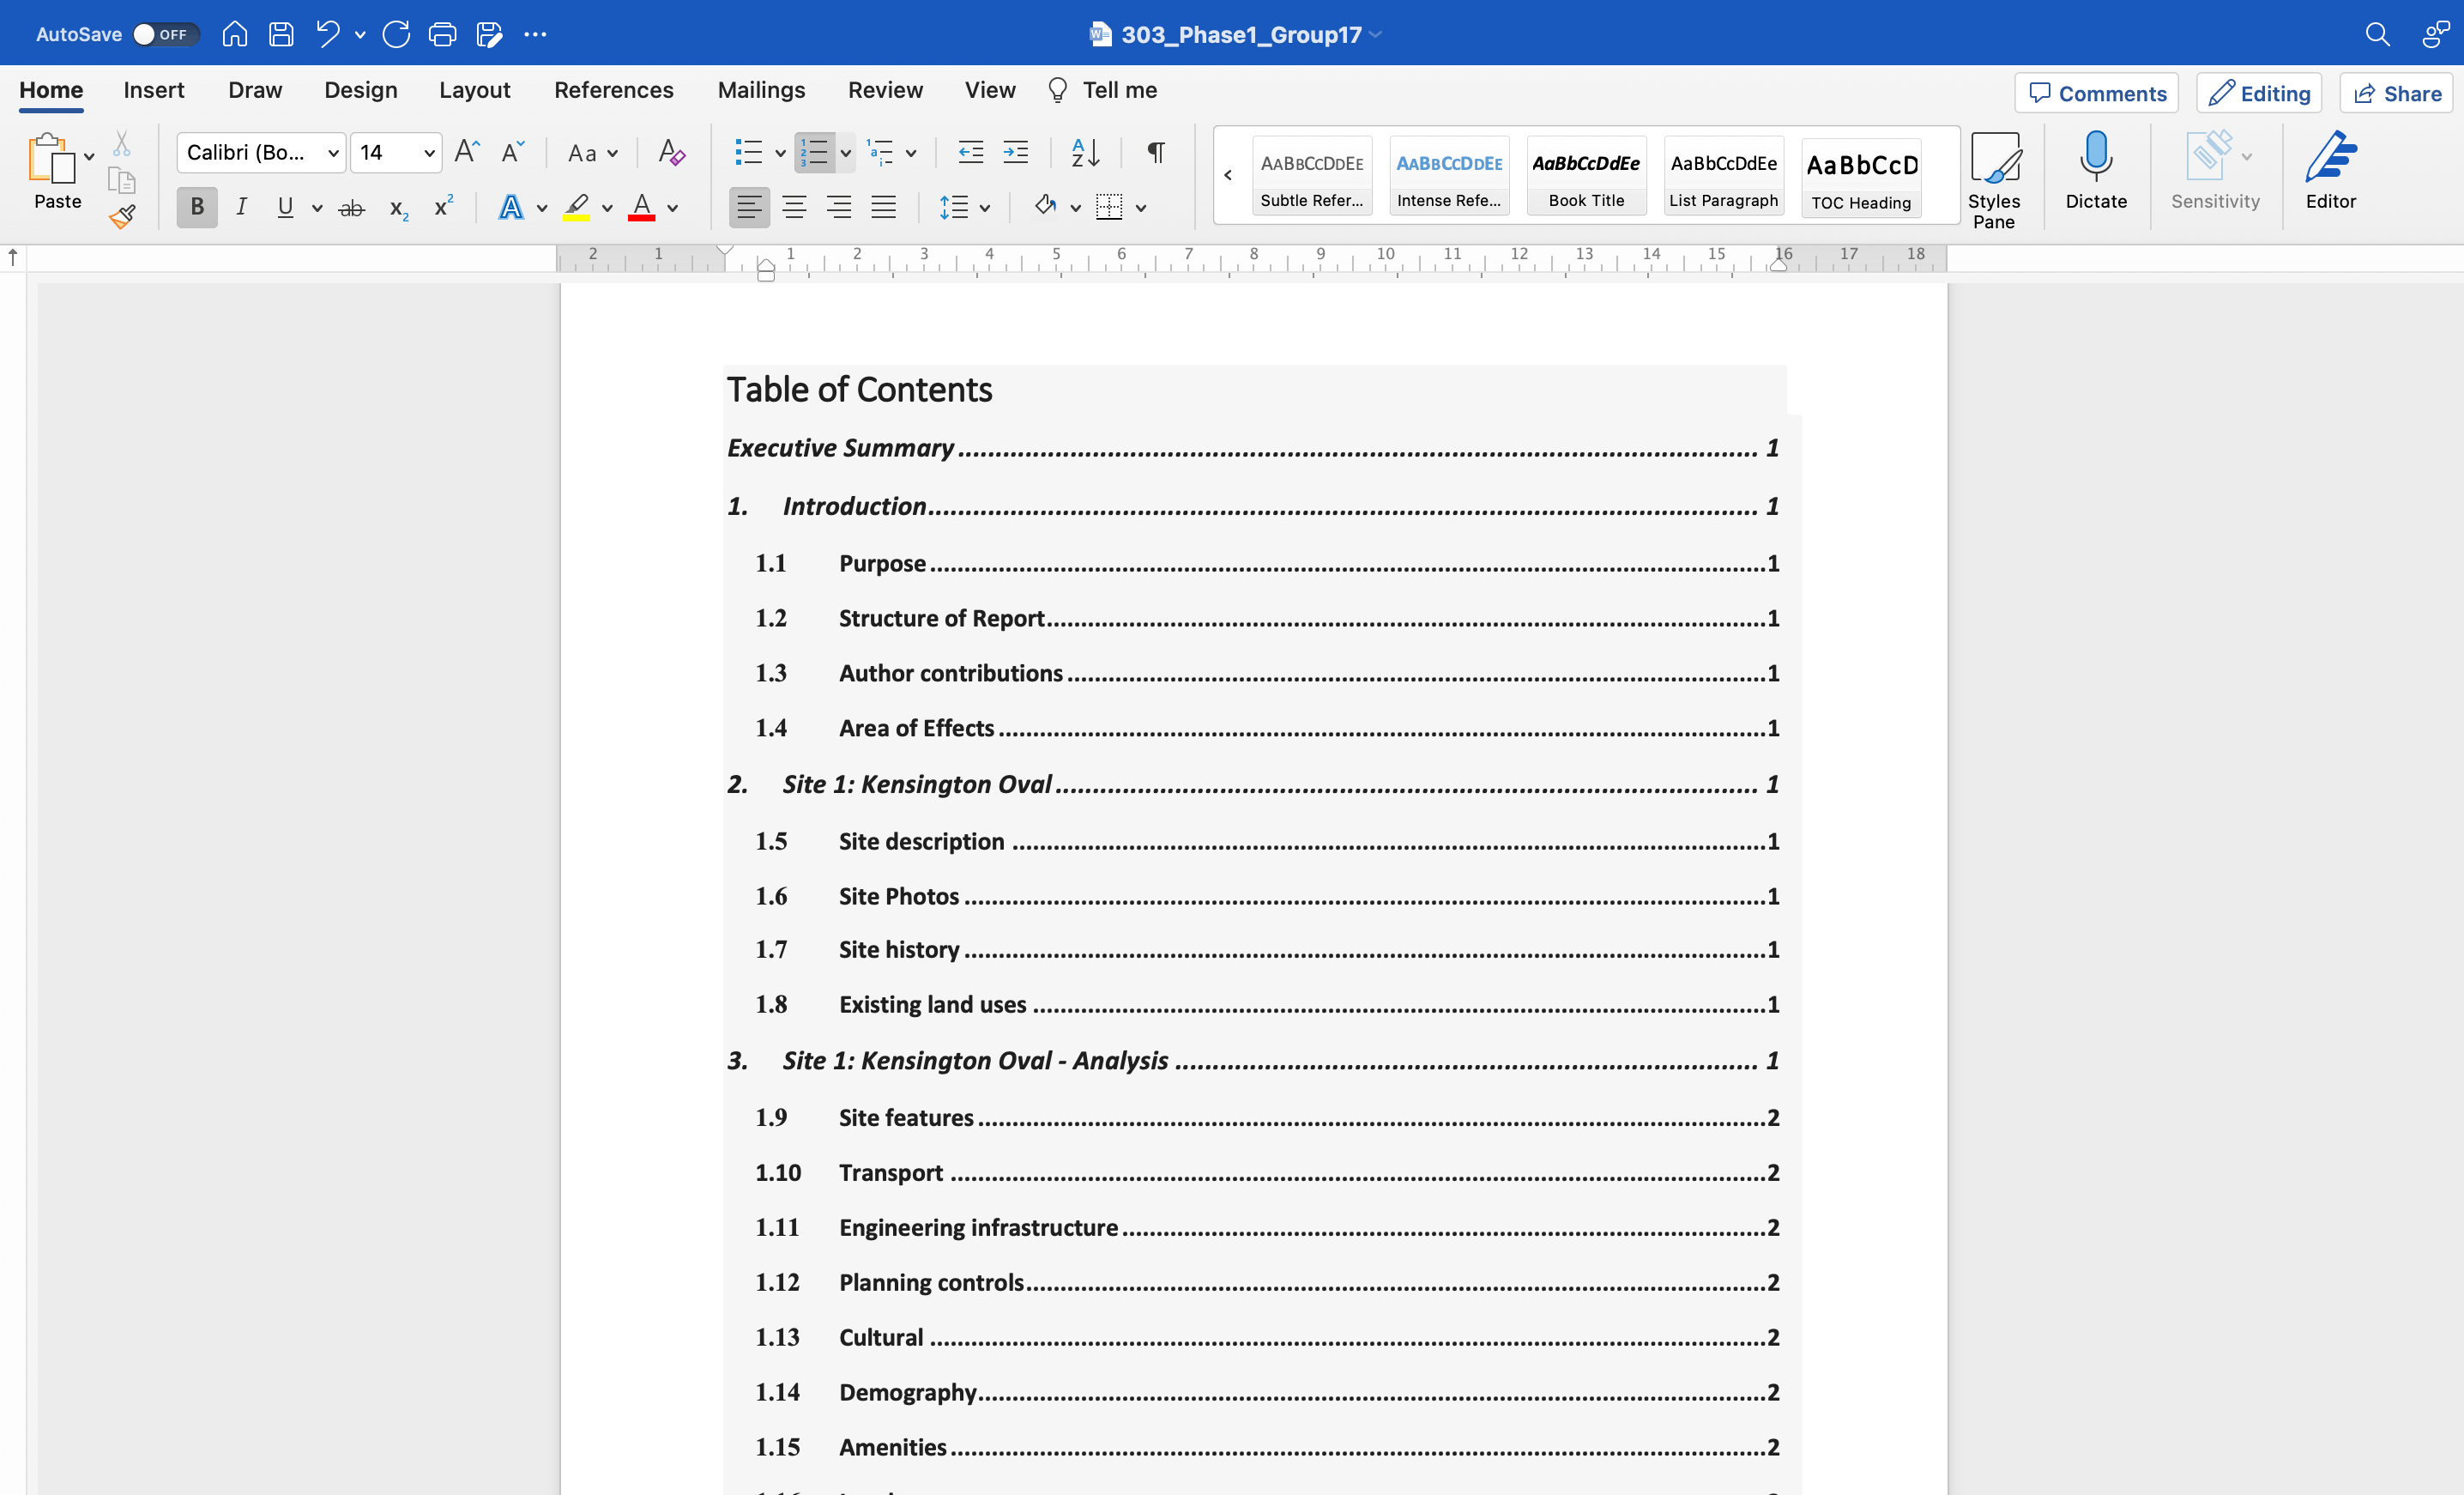This screenshot has width=2464, height=1495.
Task: Expand the font size dropdown
Action: [x=428, y=153]
